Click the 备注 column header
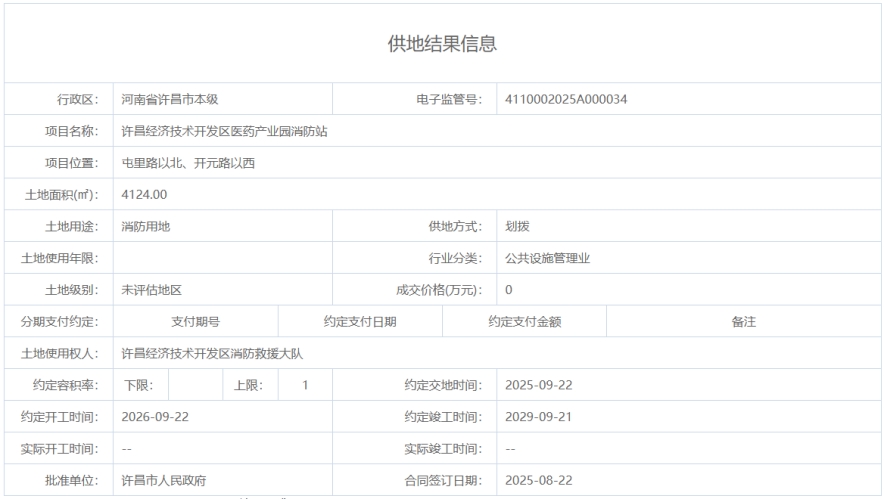Viewport: 884px width, 500px height. [x=742, y=322]
